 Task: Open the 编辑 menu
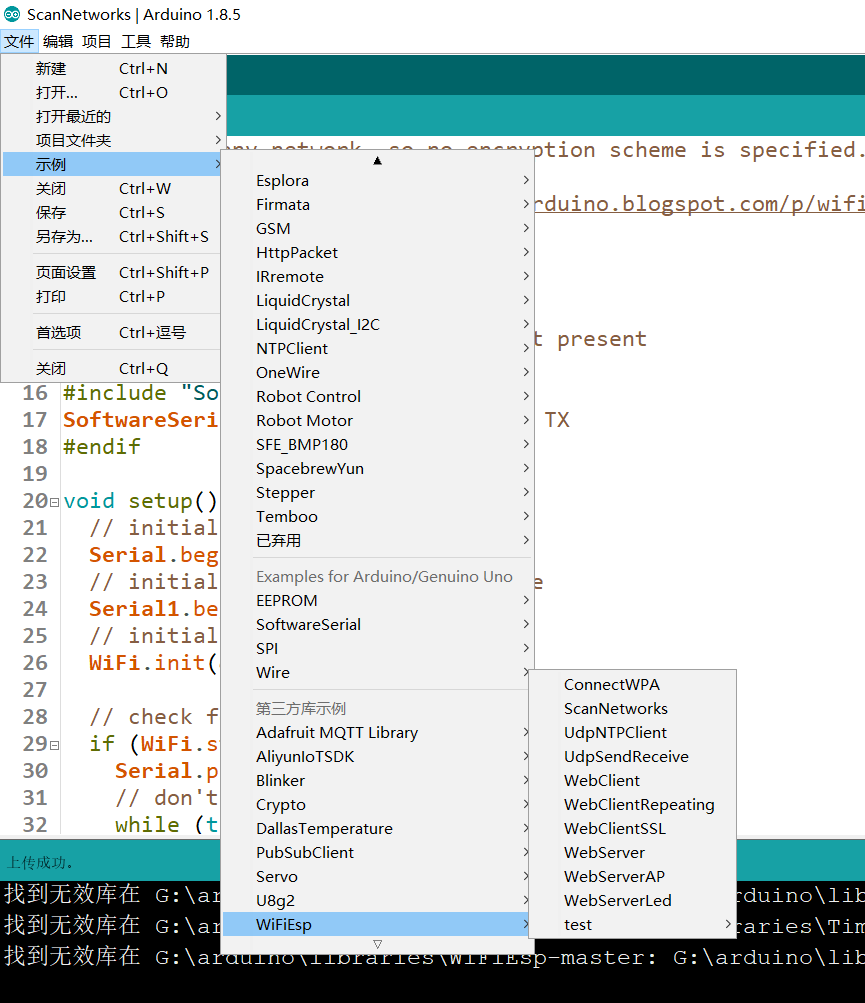pyautogui.click(x=57, y=41)
